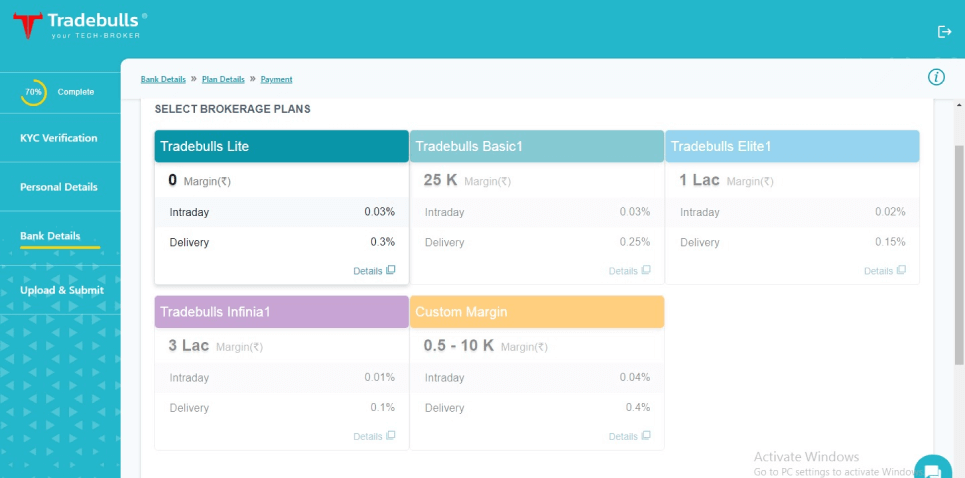This screenshot has height=478, width=965.
Task: Select the Tradebulls Lite plan header
Action: pos(281,146)
